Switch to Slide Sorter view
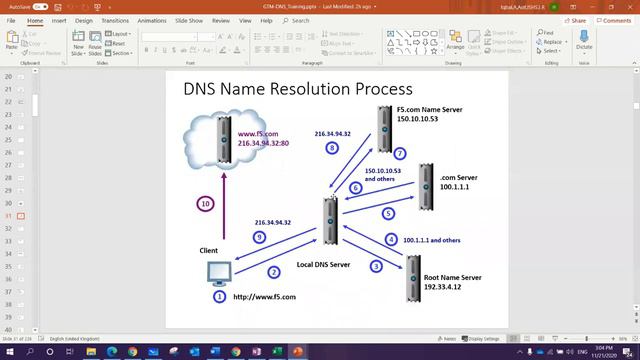The image size is (640, 360). [x=527, y=339]
